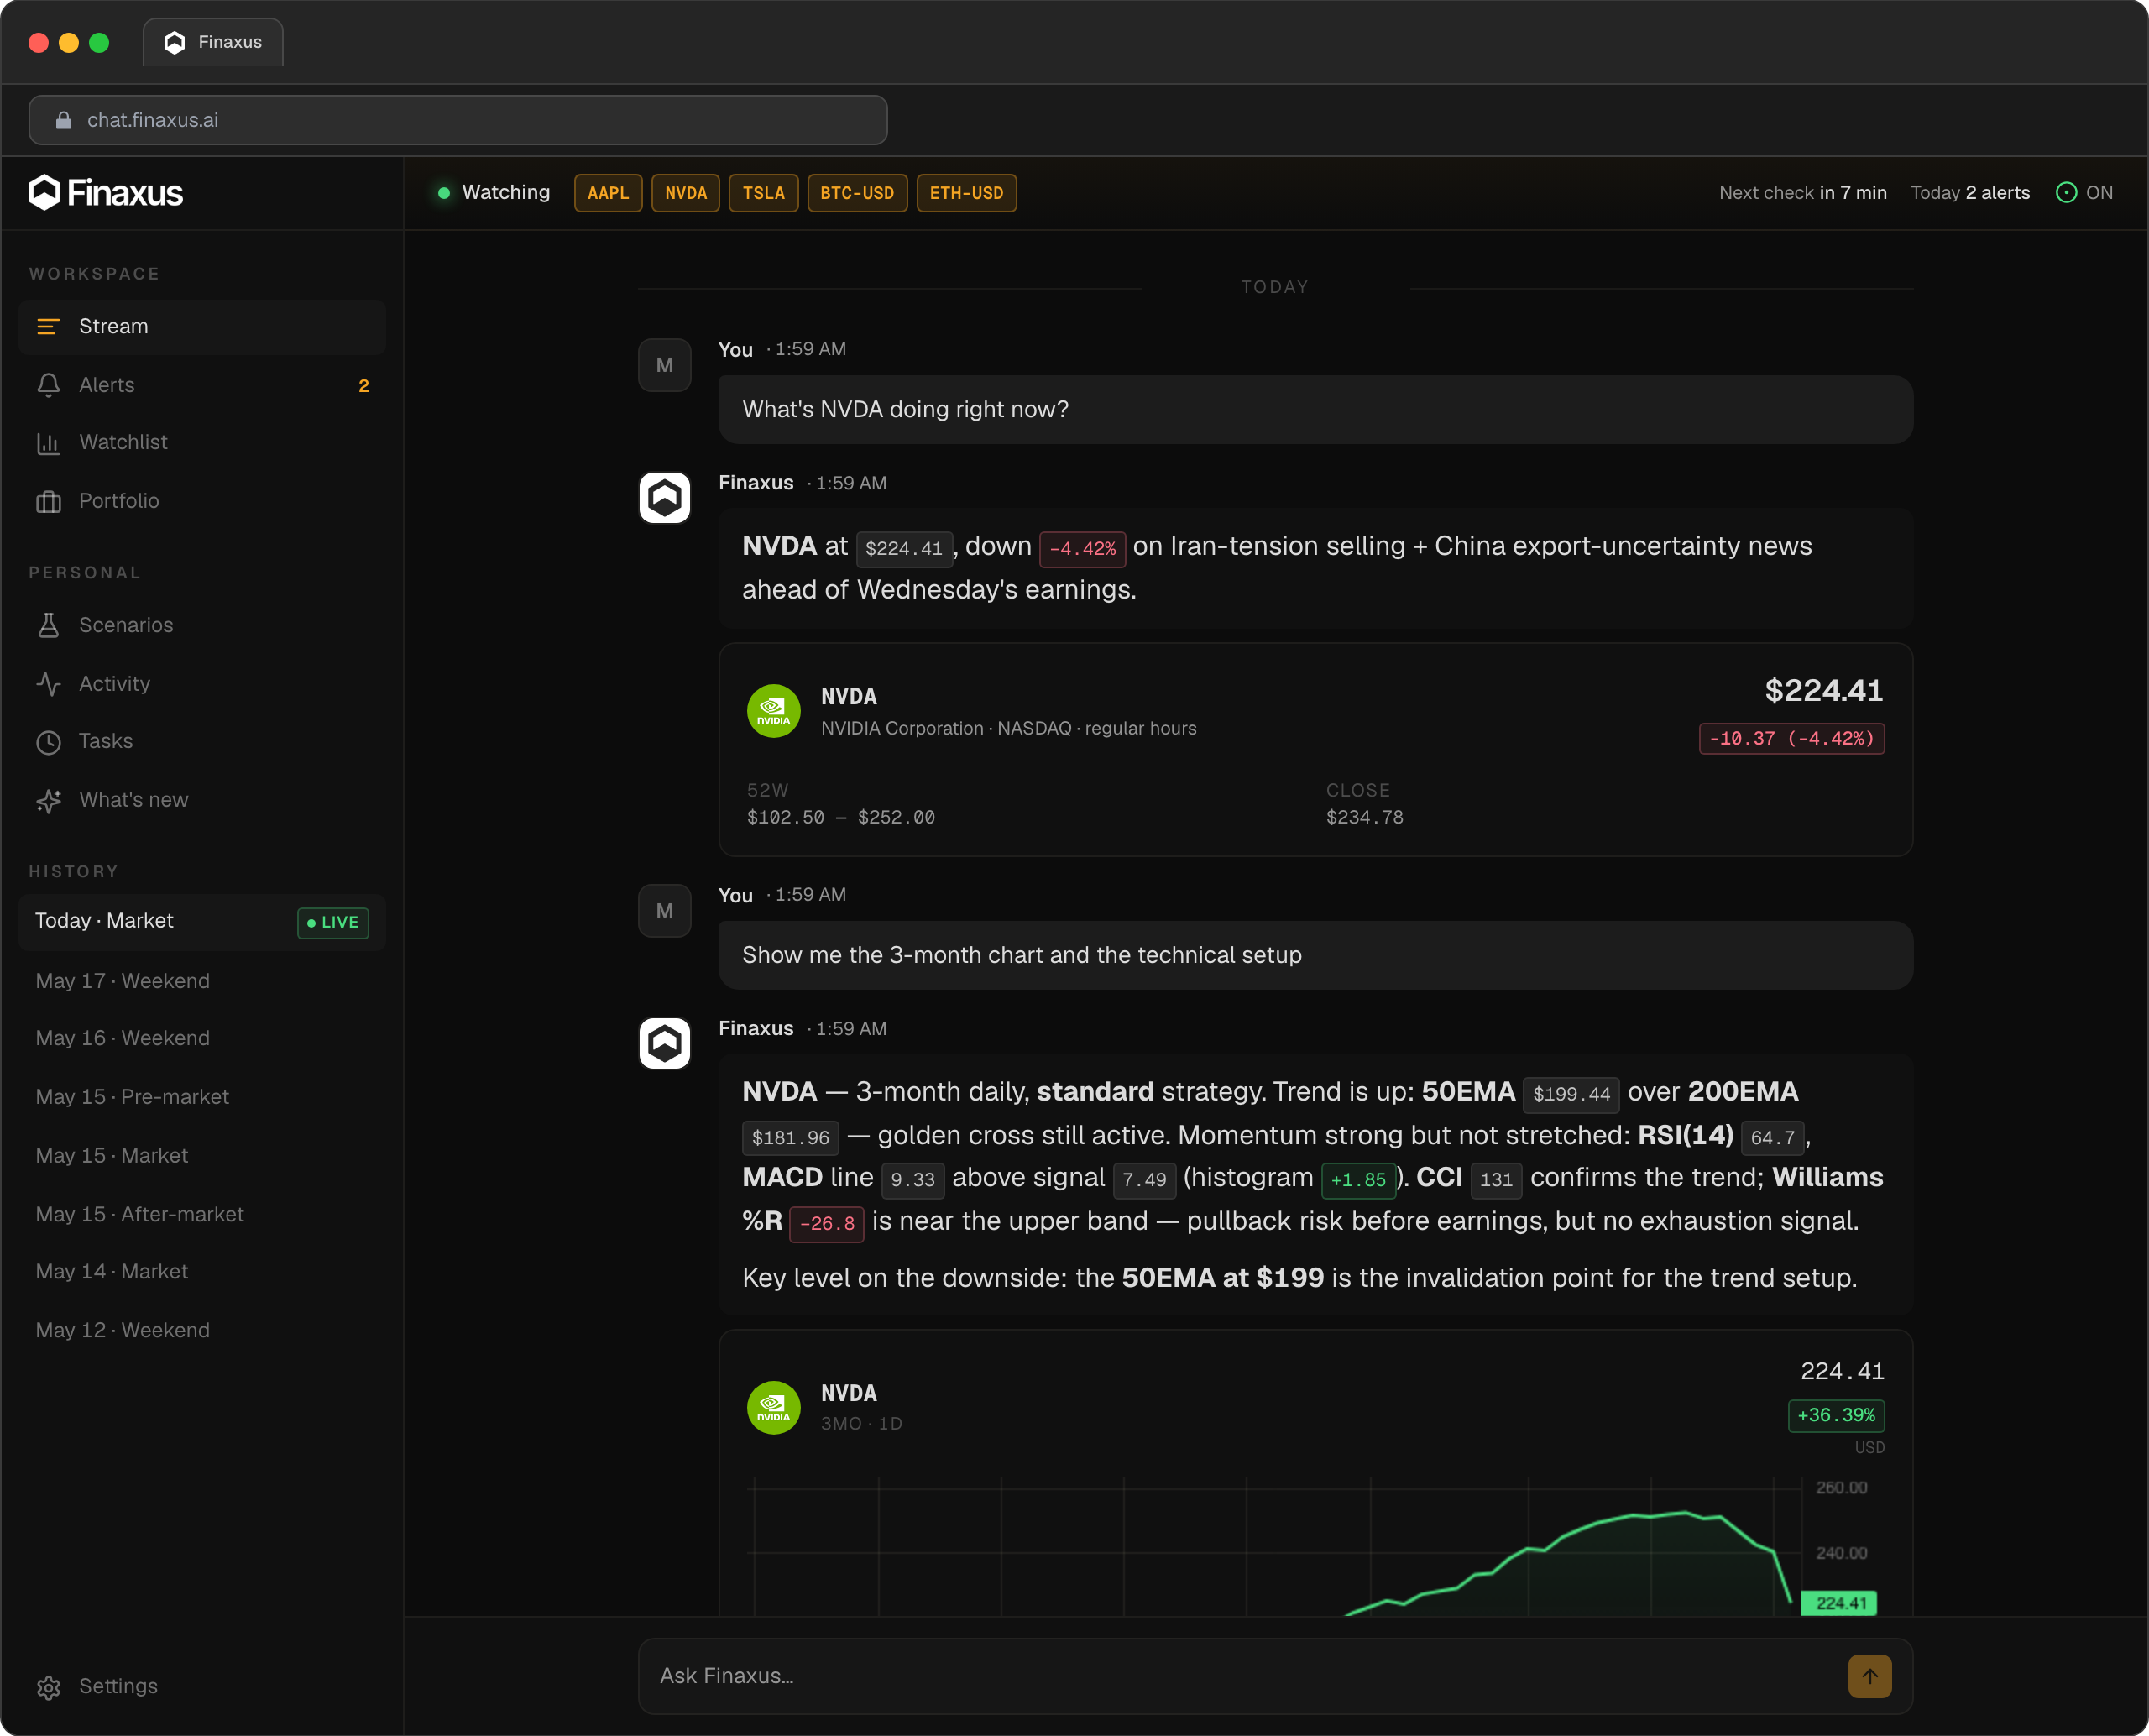This screenshot has height=1736, width=2149.
Task: Click the 224.41 price tag on the chart axis
Action: (1839, 1604)
